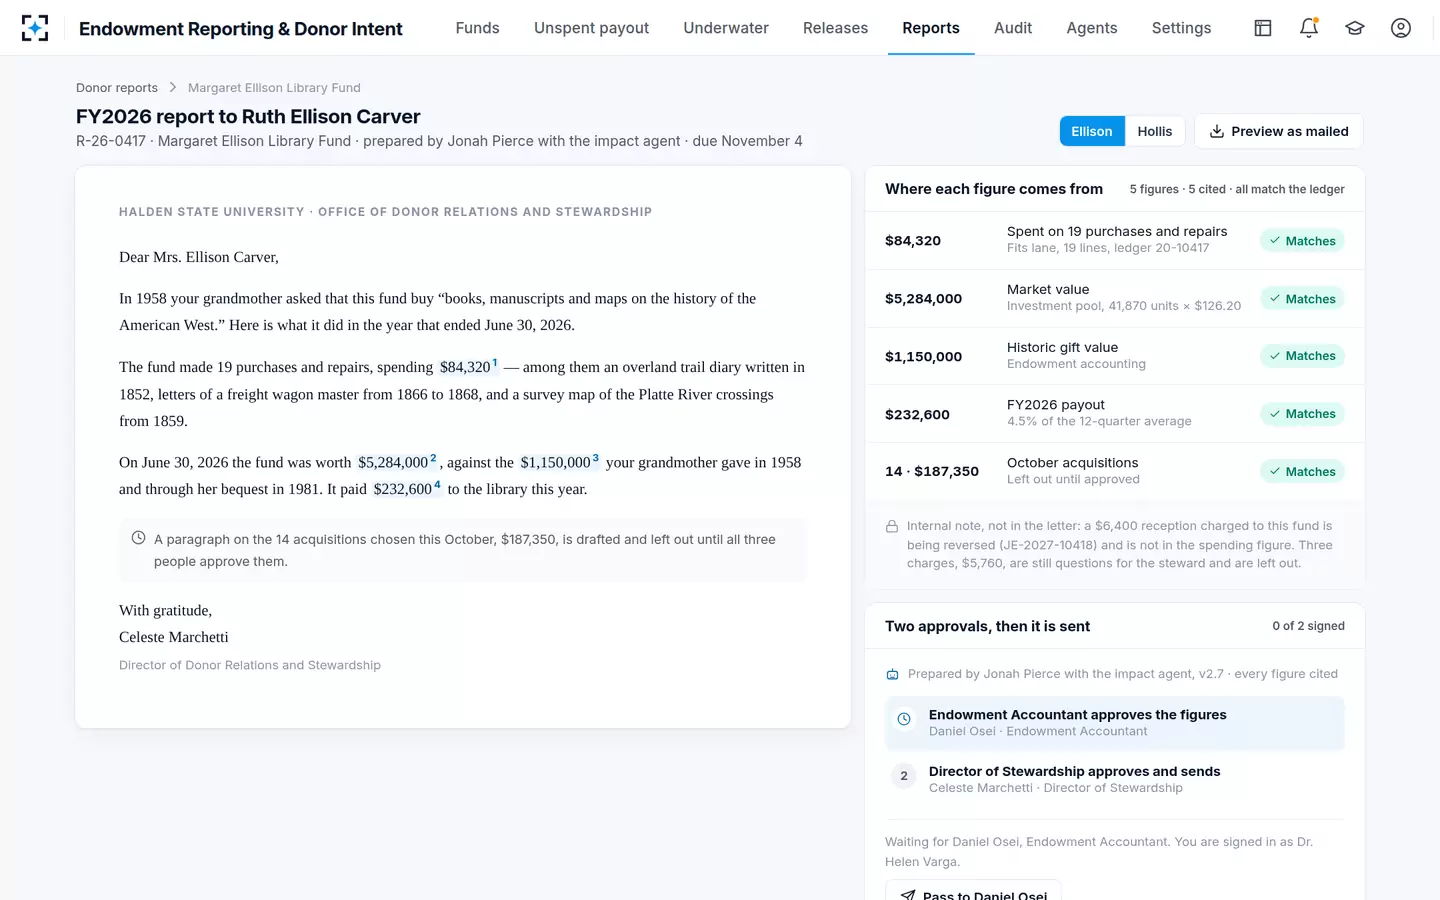Viewport: 1440px width, 900px height.
Task: Click the highlighted $5,284,000 figure in letter
Action: 393,462
